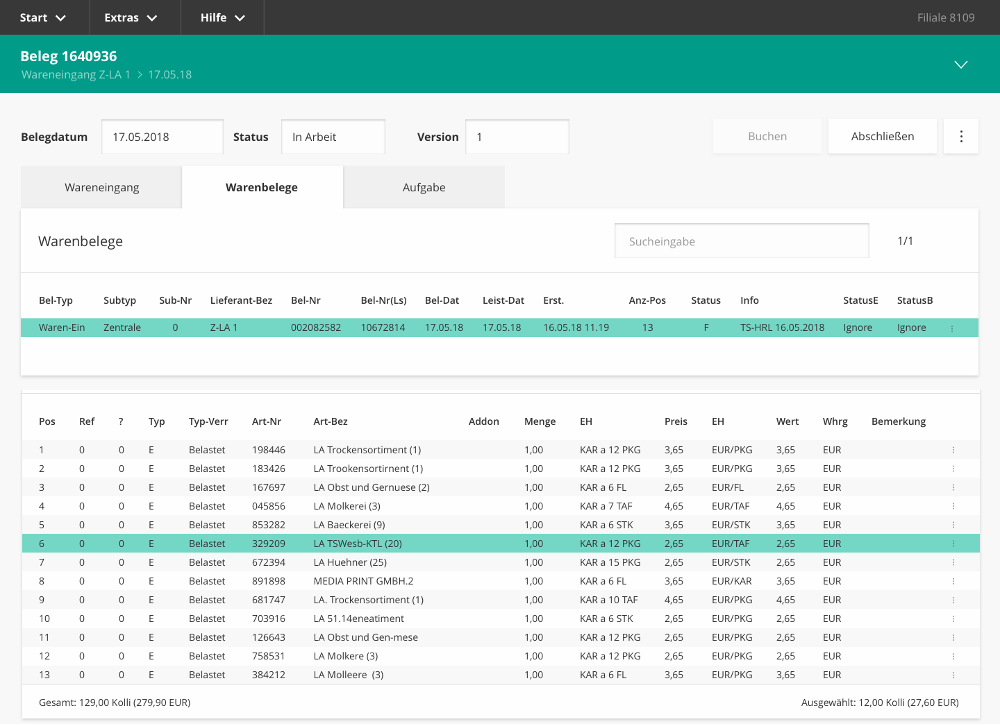This screenshot has height=725, width=1000.
Task: Click the Whrg column header
Action: 835,421
